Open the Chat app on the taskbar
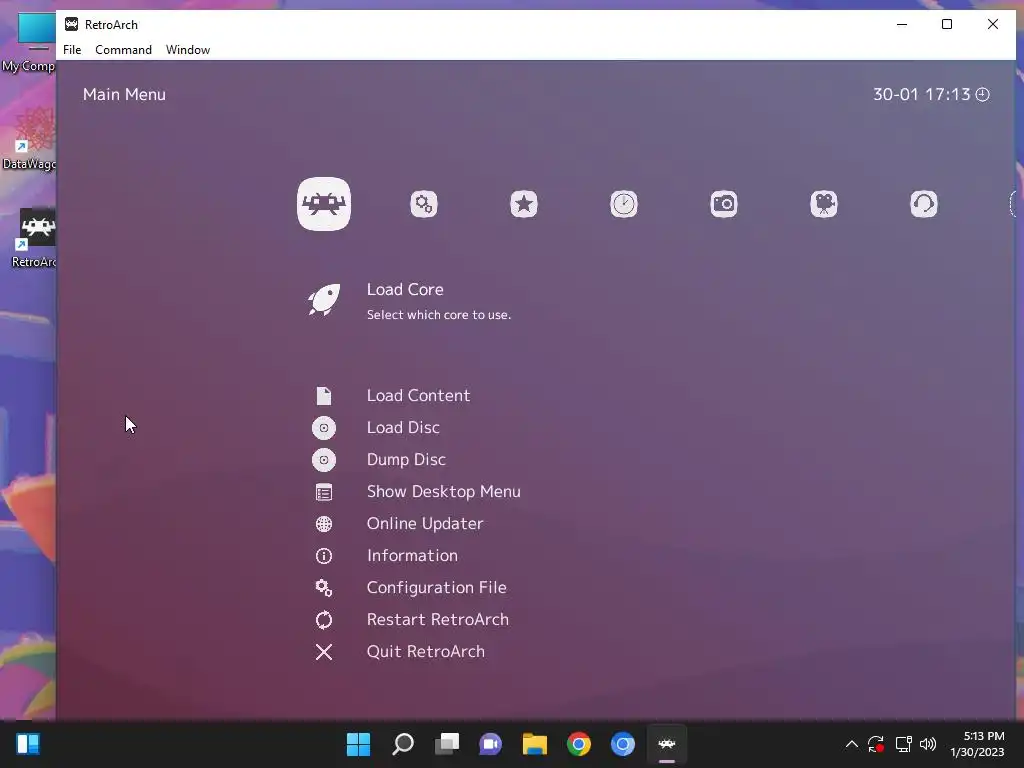The image size is (1024, 768). click(490, 744)
